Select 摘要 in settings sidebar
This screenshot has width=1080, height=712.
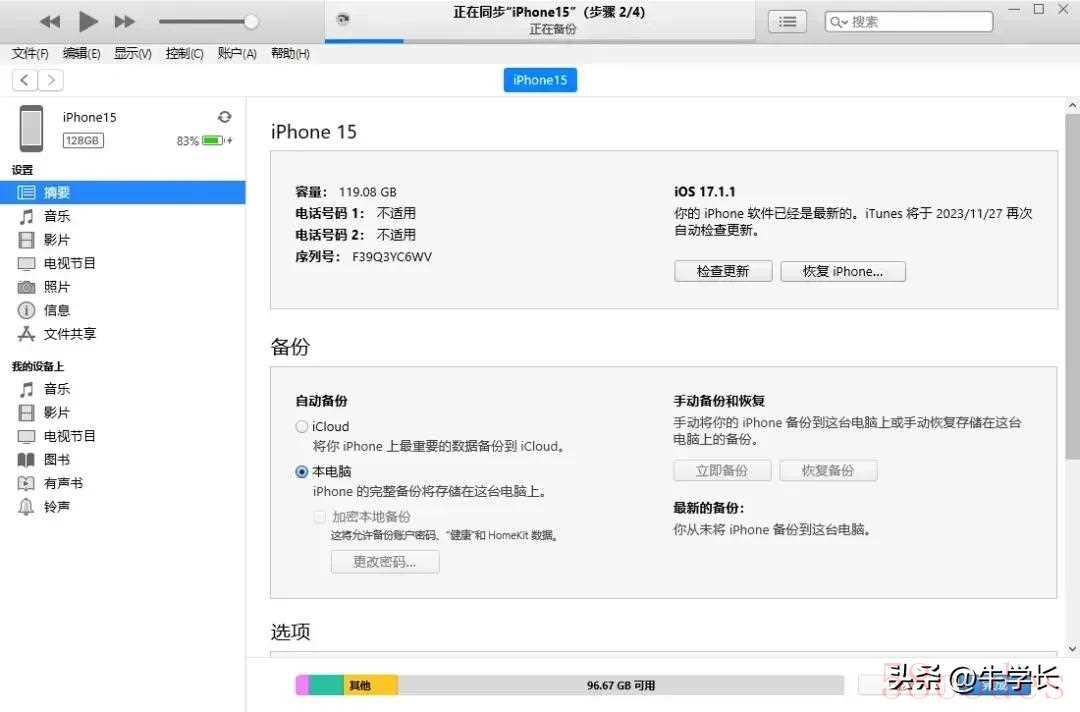click(123, 193)
